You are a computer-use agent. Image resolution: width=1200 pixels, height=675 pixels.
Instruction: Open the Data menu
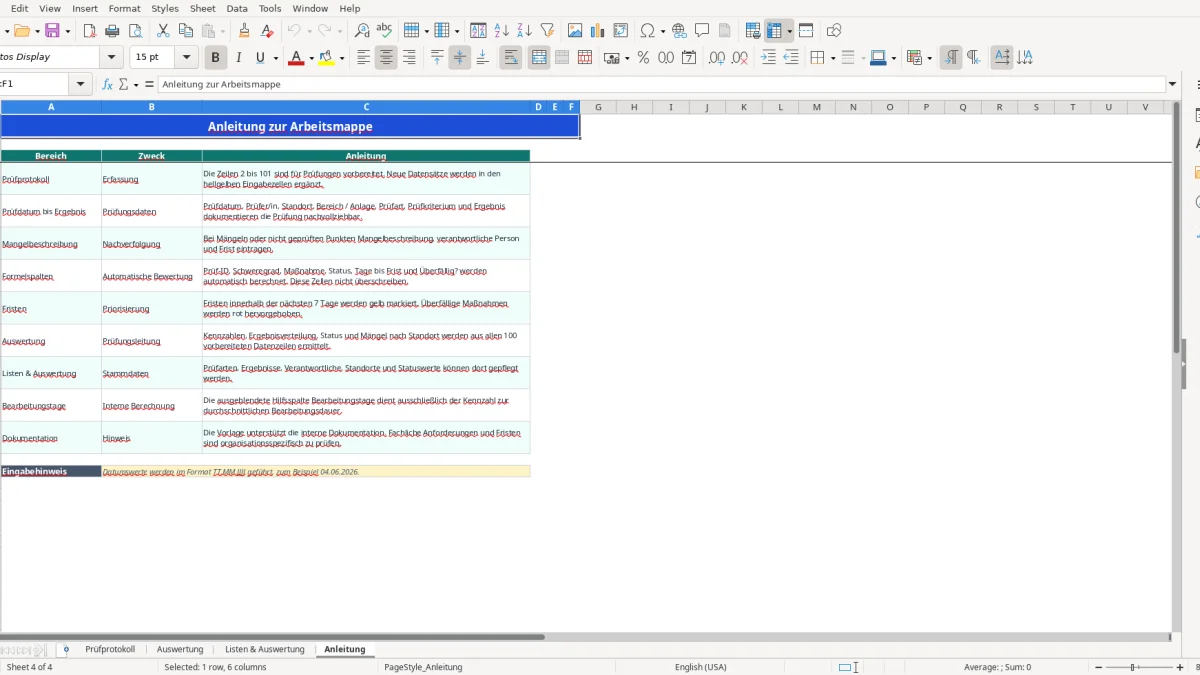tap(237, 8)
